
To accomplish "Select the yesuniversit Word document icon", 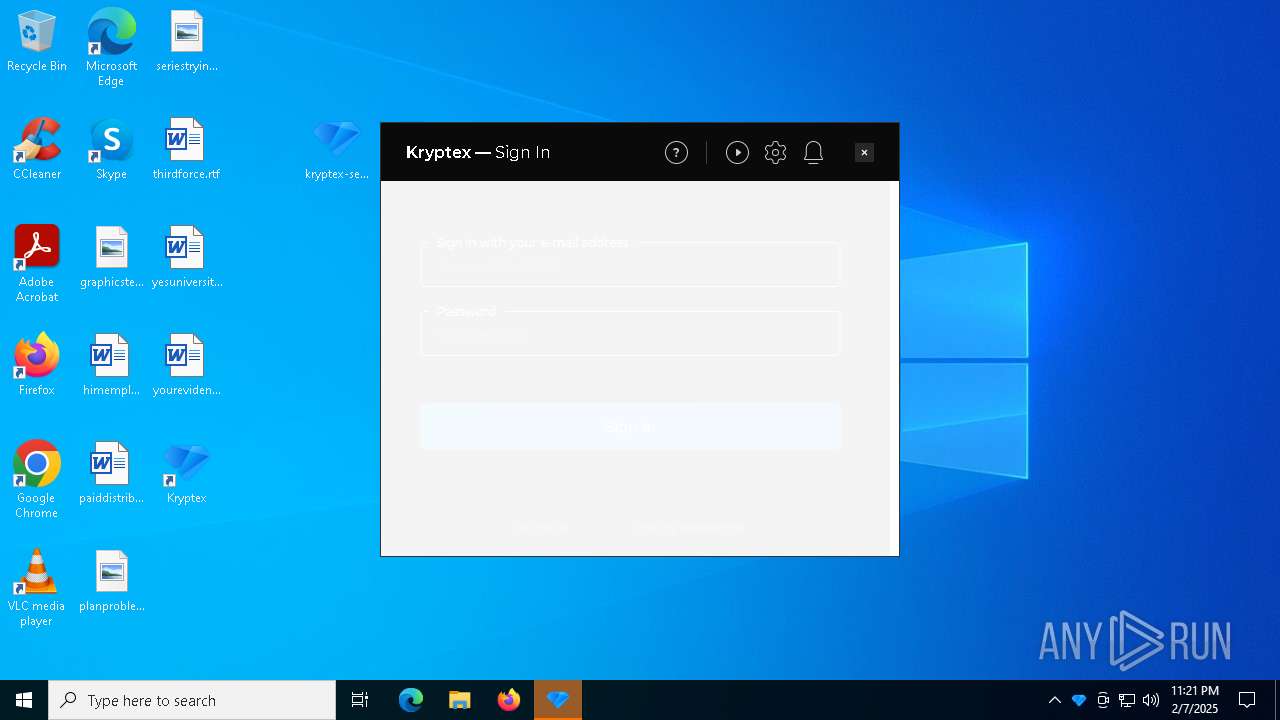I will (x=187, y=258).
